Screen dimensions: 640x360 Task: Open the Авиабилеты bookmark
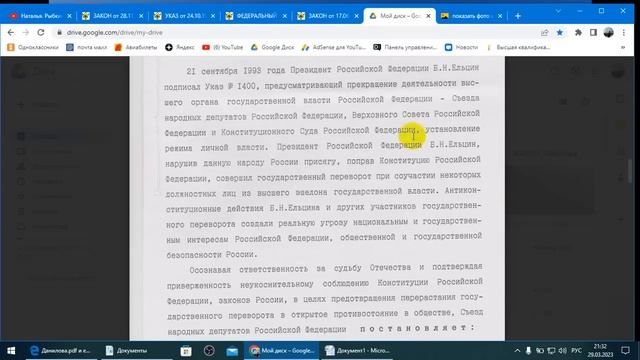(x=136, y=47)
